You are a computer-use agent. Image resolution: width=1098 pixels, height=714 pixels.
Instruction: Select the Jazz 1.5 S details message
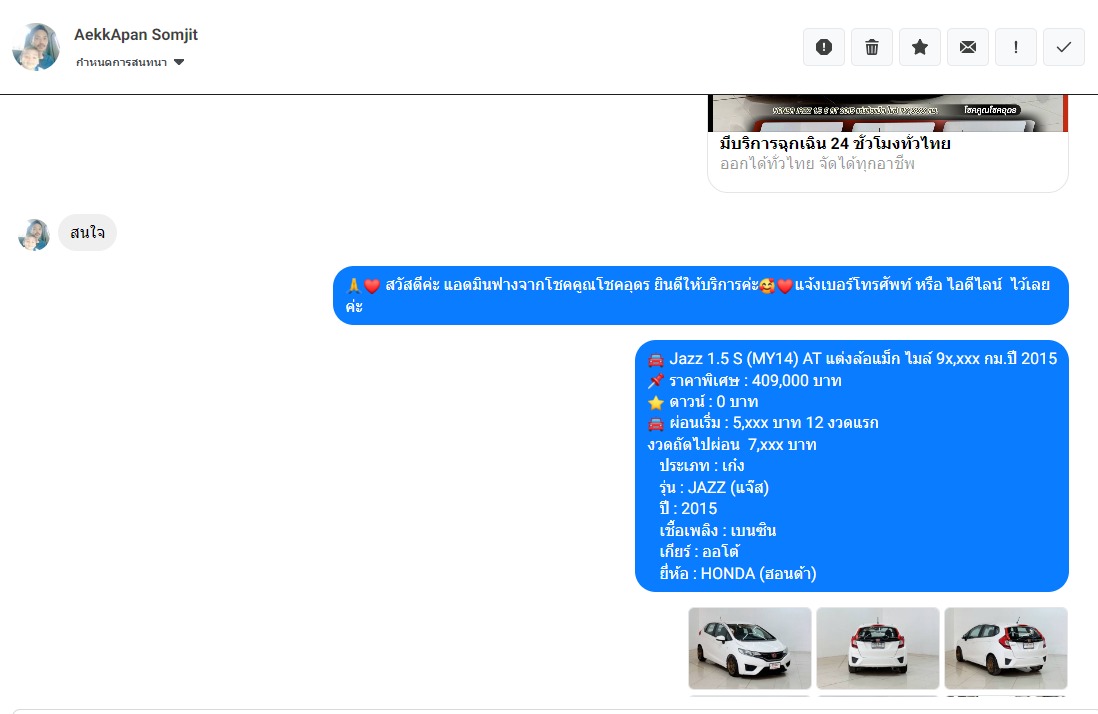pos(852,466)
